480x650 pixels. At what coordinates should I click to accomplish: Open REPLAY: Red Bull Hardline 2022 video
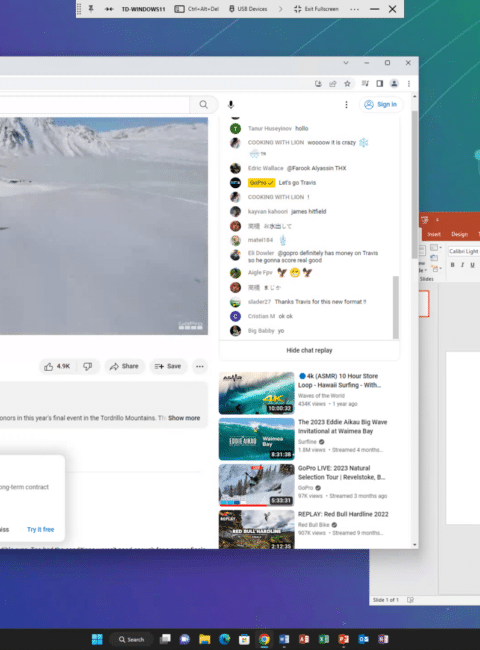tap(343, 514)
